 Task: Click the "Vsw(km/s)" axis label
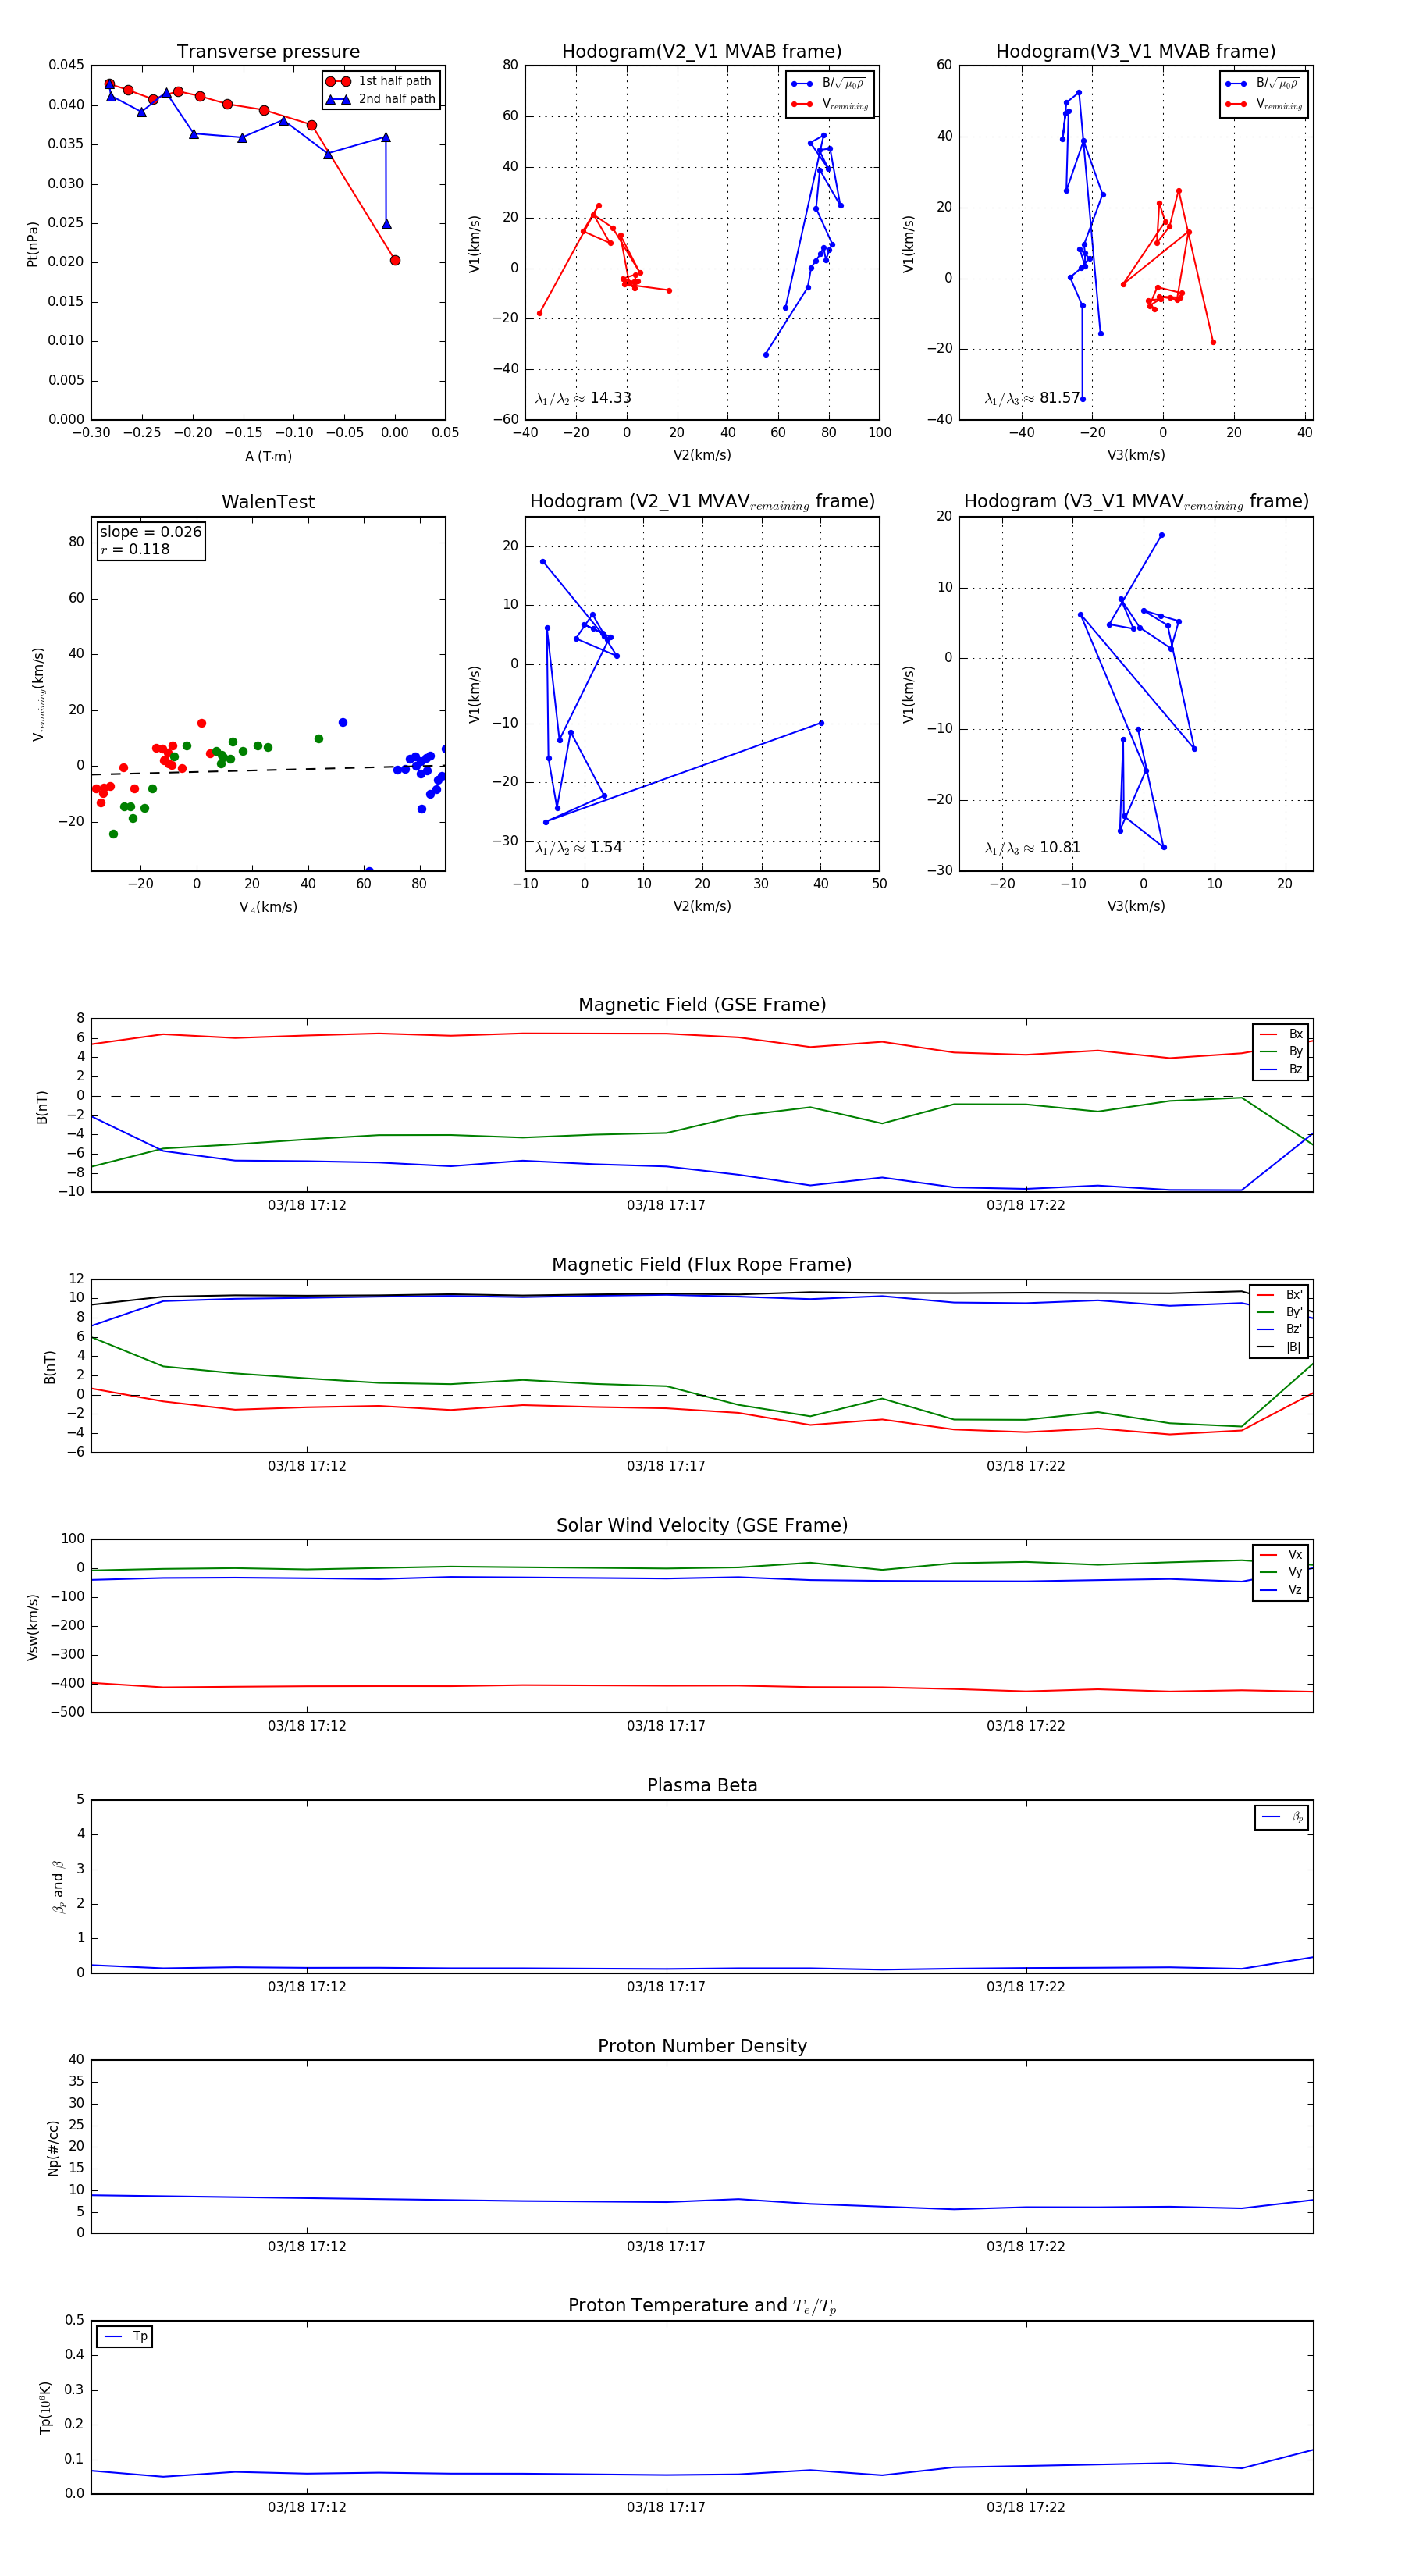33,1627
